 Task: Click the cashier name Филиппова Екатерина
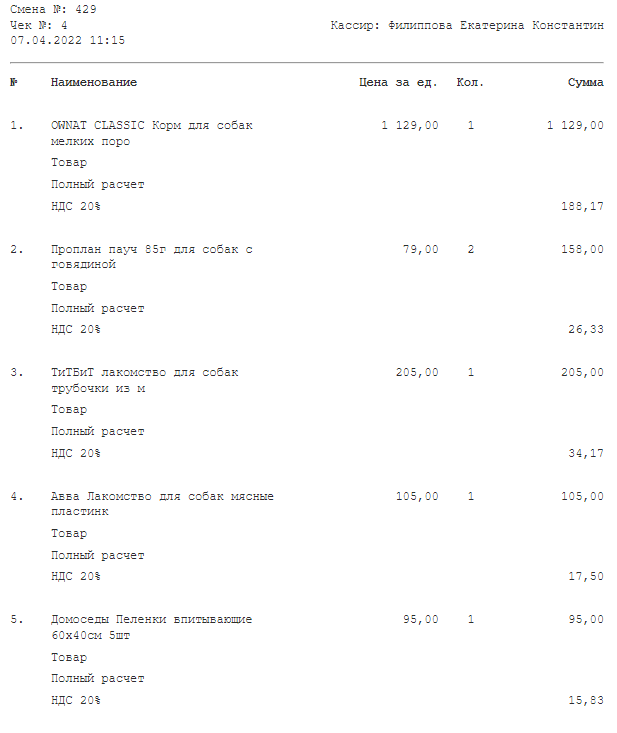click(456, 25)
